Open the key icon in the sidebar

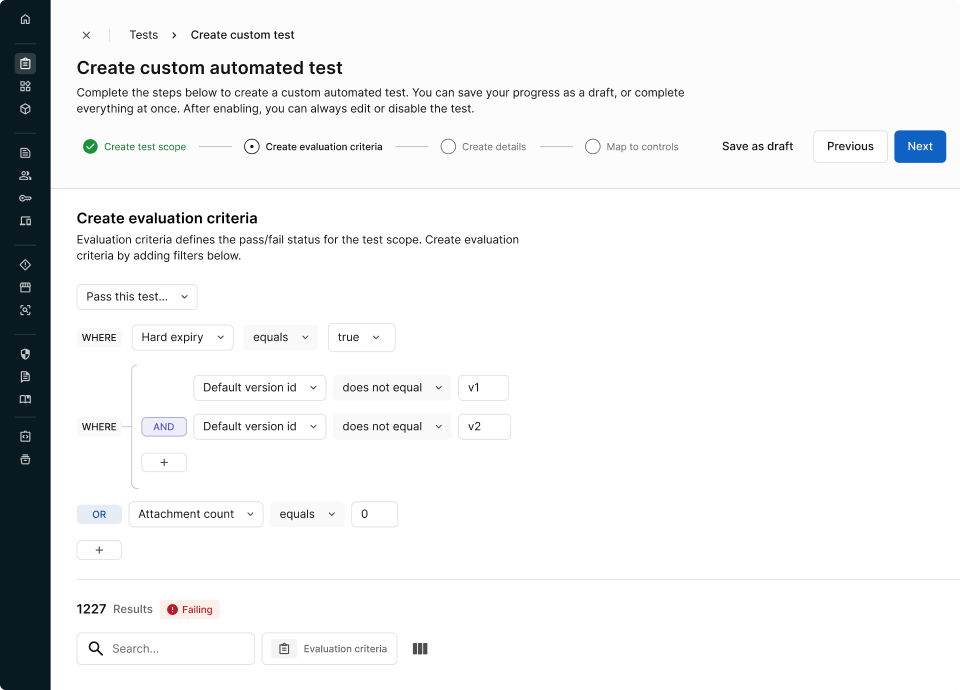point(25,198)
